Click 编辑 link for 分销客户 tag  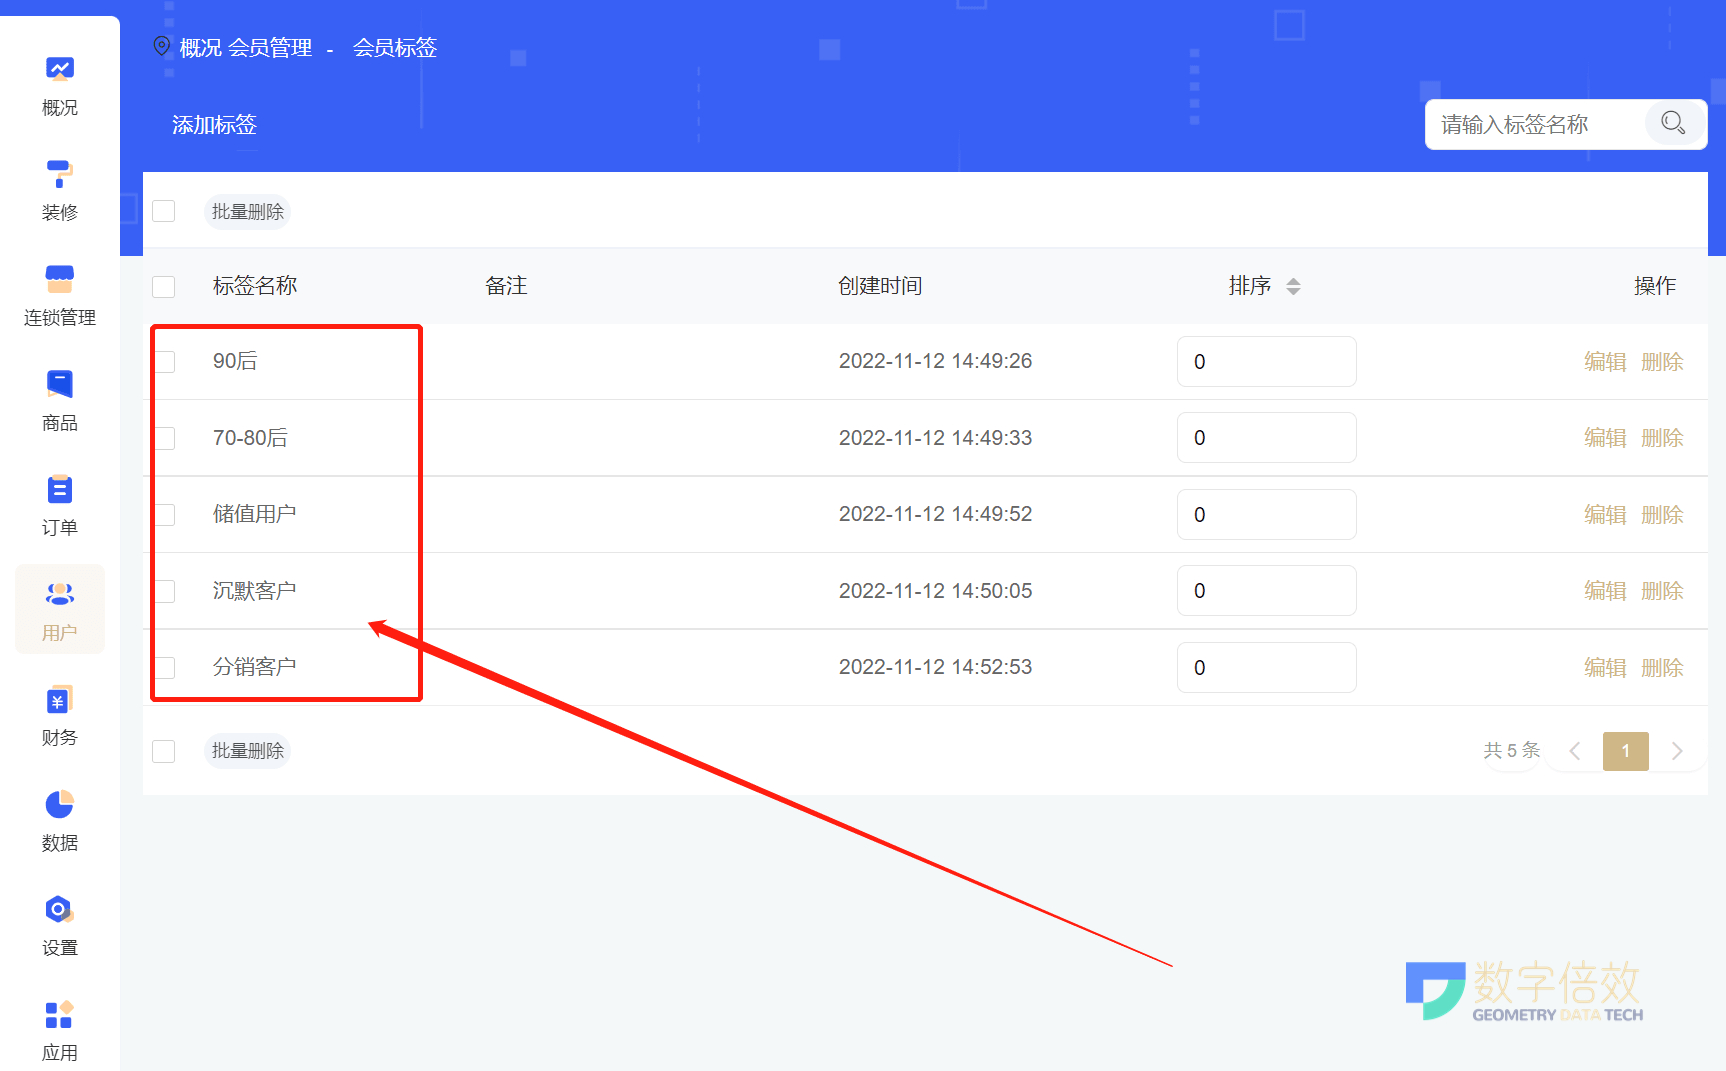click(1605, 667)
